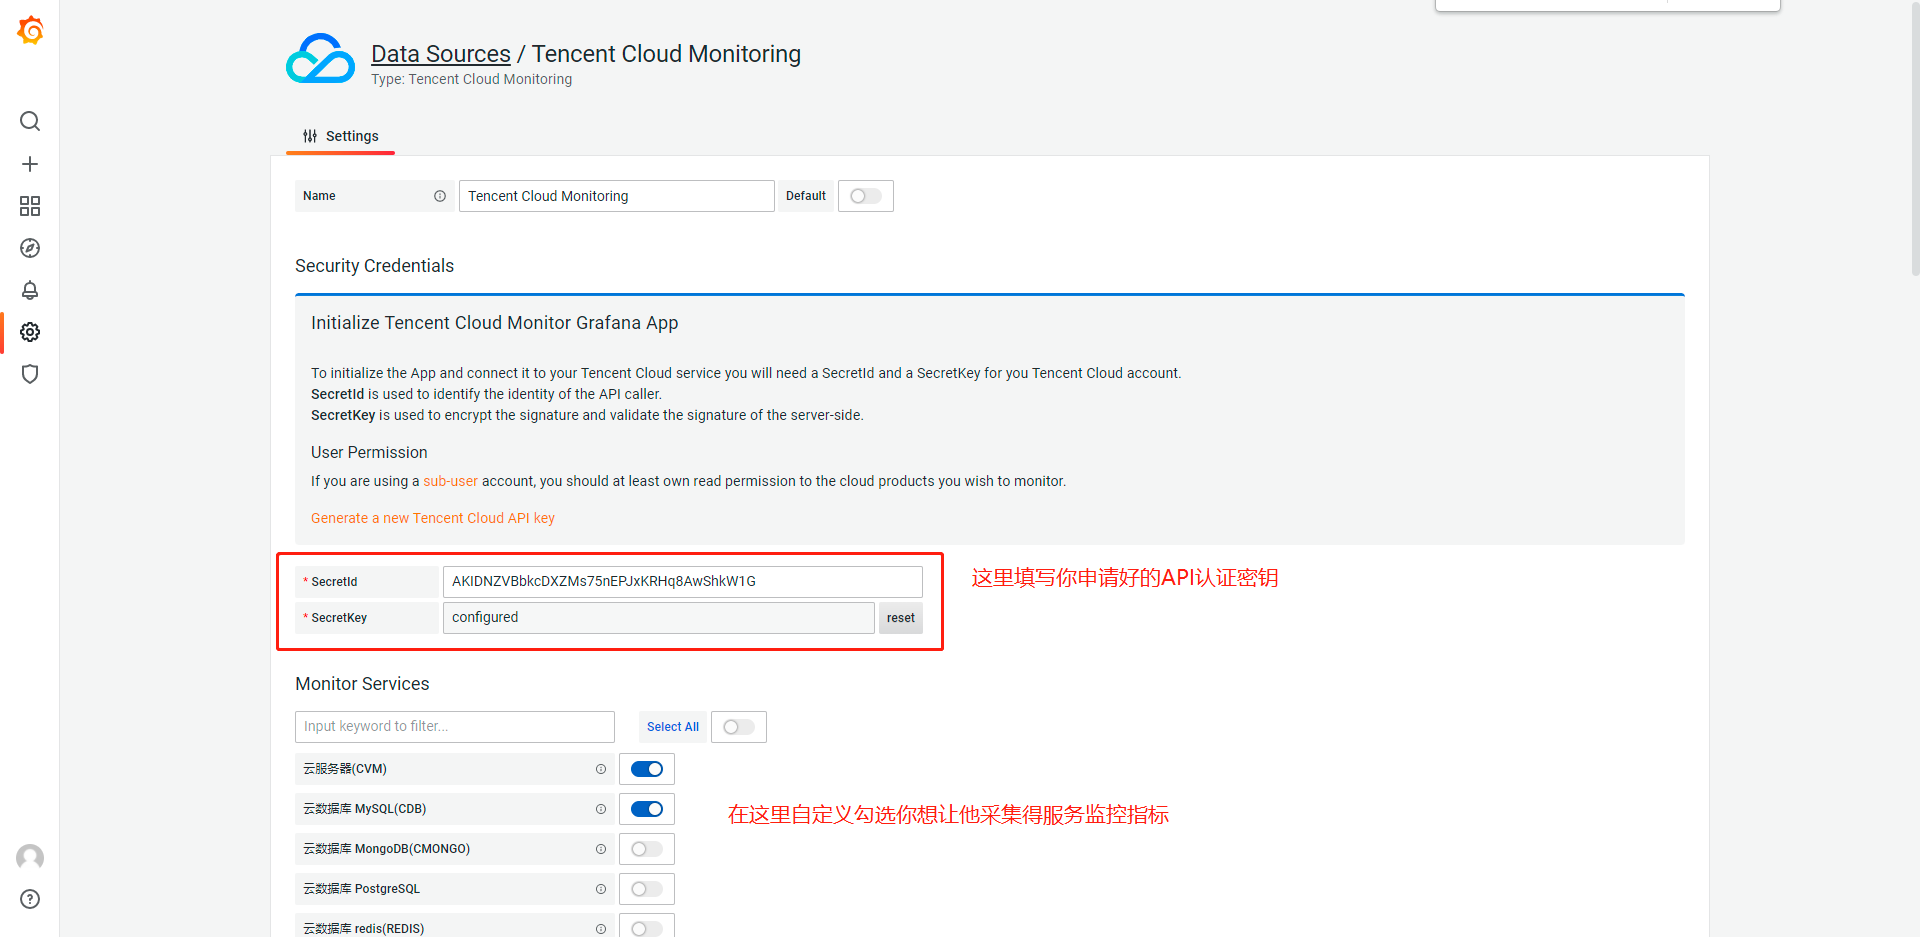Click the user avatar icon
This screenshot has height=937, width=1920.
point(30,857)
